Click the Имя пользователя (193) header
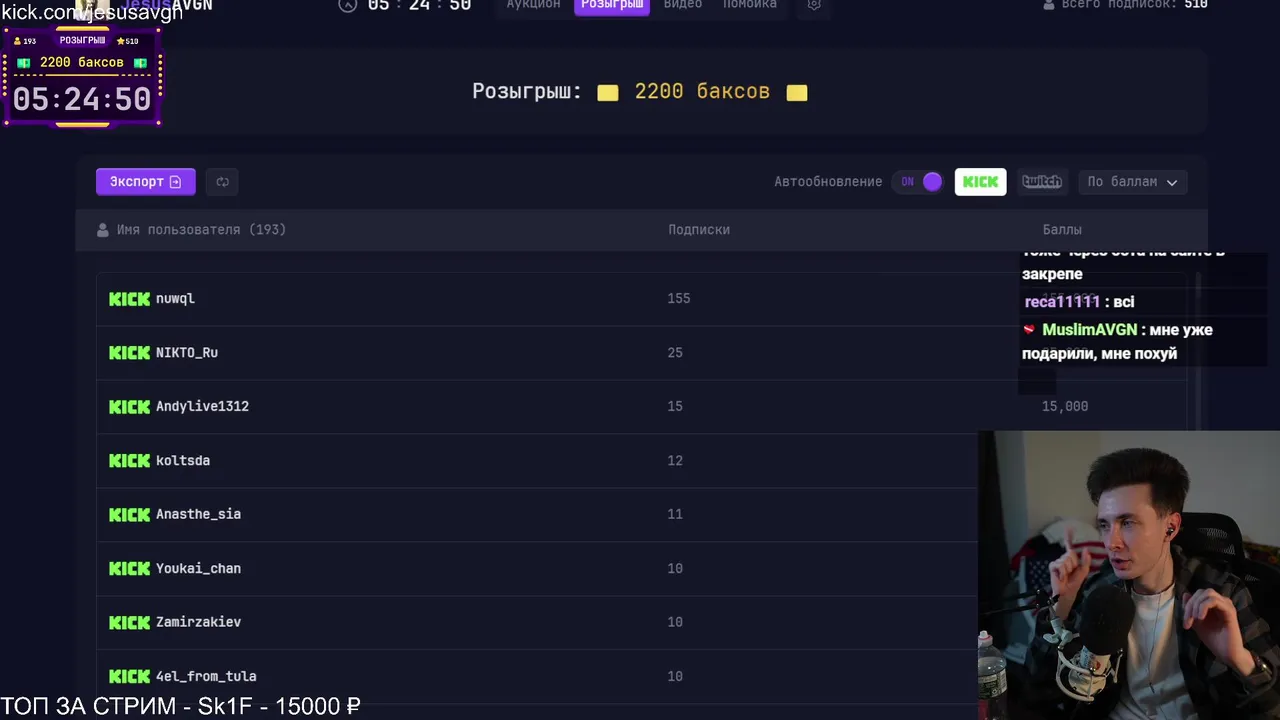The image size is (1280, 720). click(x=201, y=230)
